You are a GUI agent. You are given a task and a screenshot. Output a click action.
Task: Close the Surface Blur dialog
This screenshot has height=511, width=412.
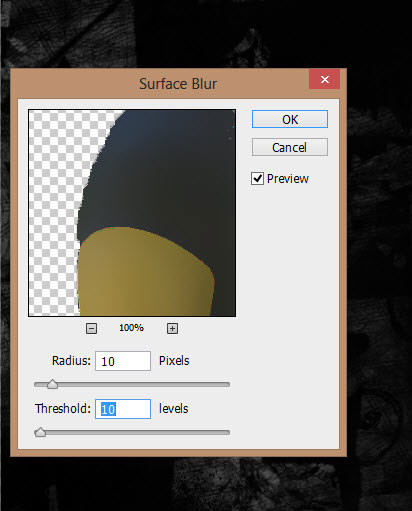[325, 79]
